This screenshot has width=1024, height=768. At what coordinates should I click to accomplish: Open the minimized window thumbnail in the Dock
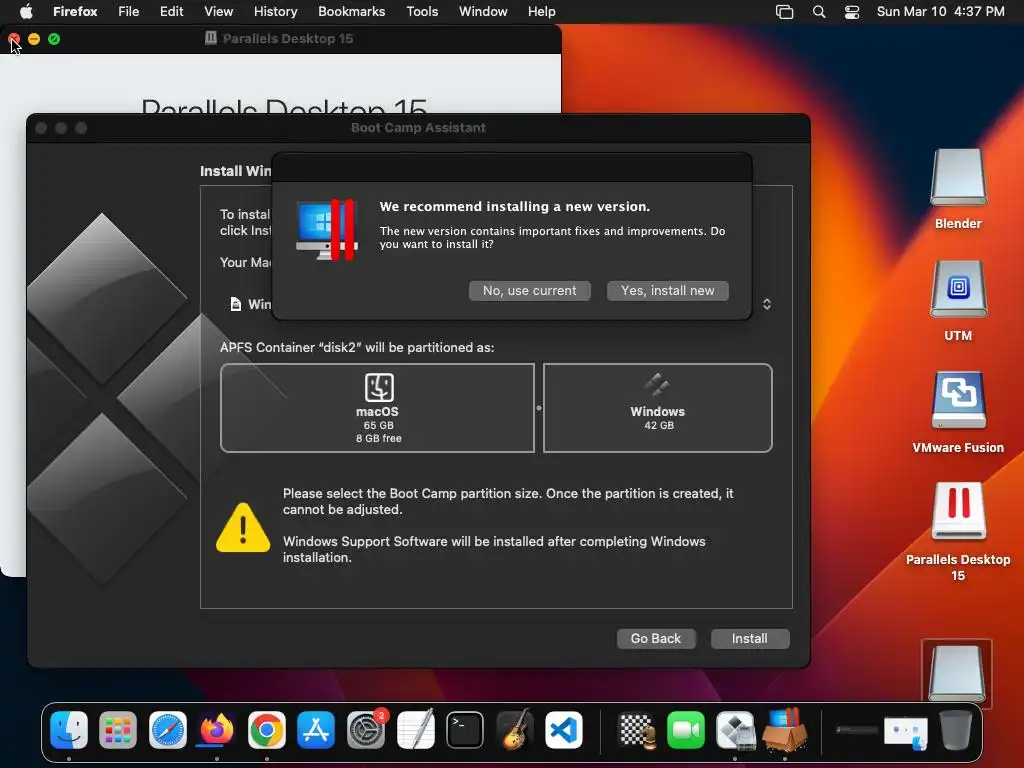(905, 731)
